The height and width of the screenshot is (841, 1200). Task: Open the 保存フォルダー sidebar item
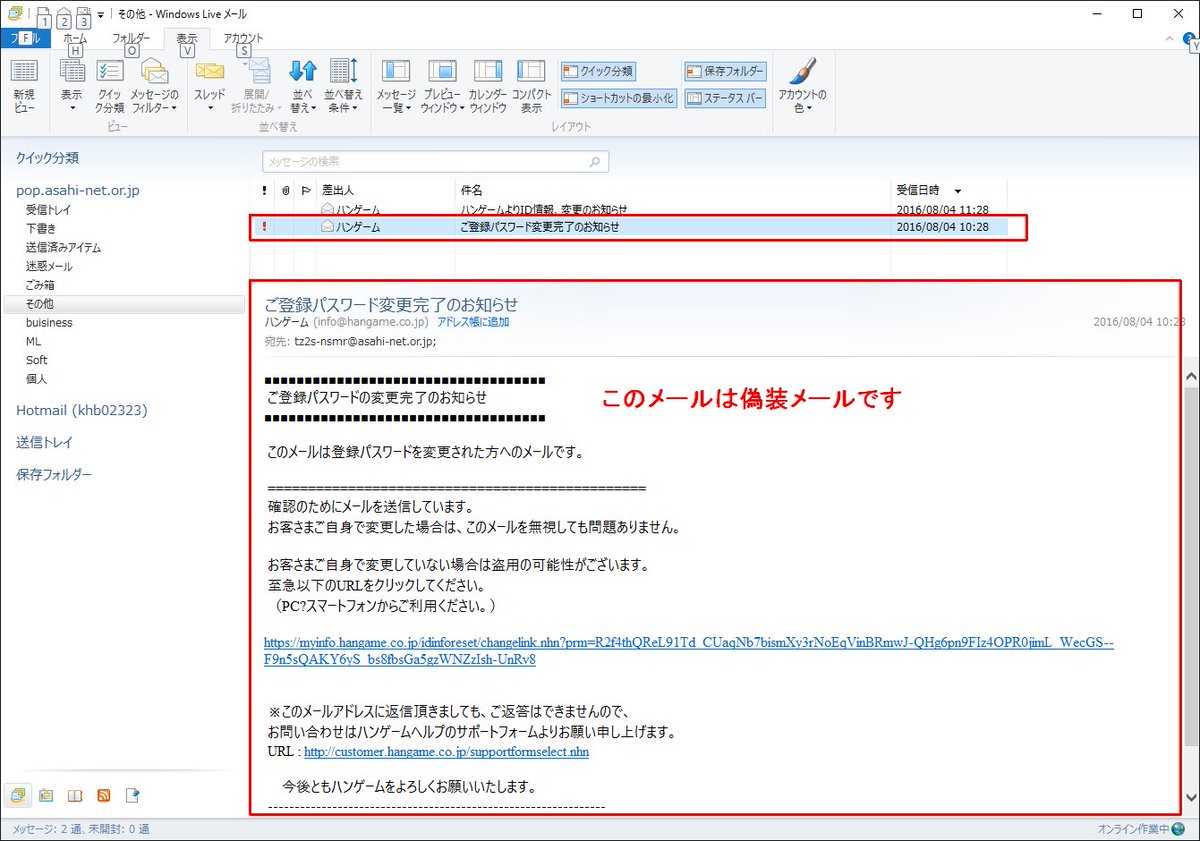pyautogui.click(x=54, y=474)
